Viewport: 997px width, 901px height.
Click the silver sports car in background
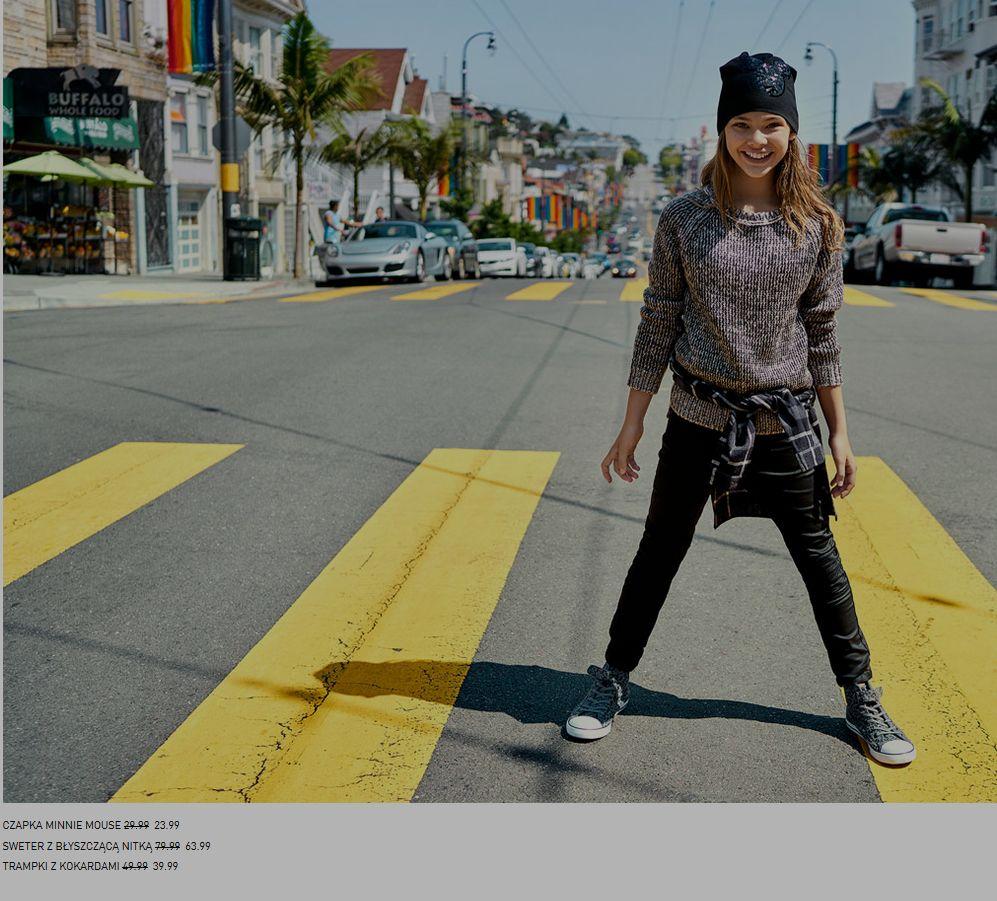point(385,252)
